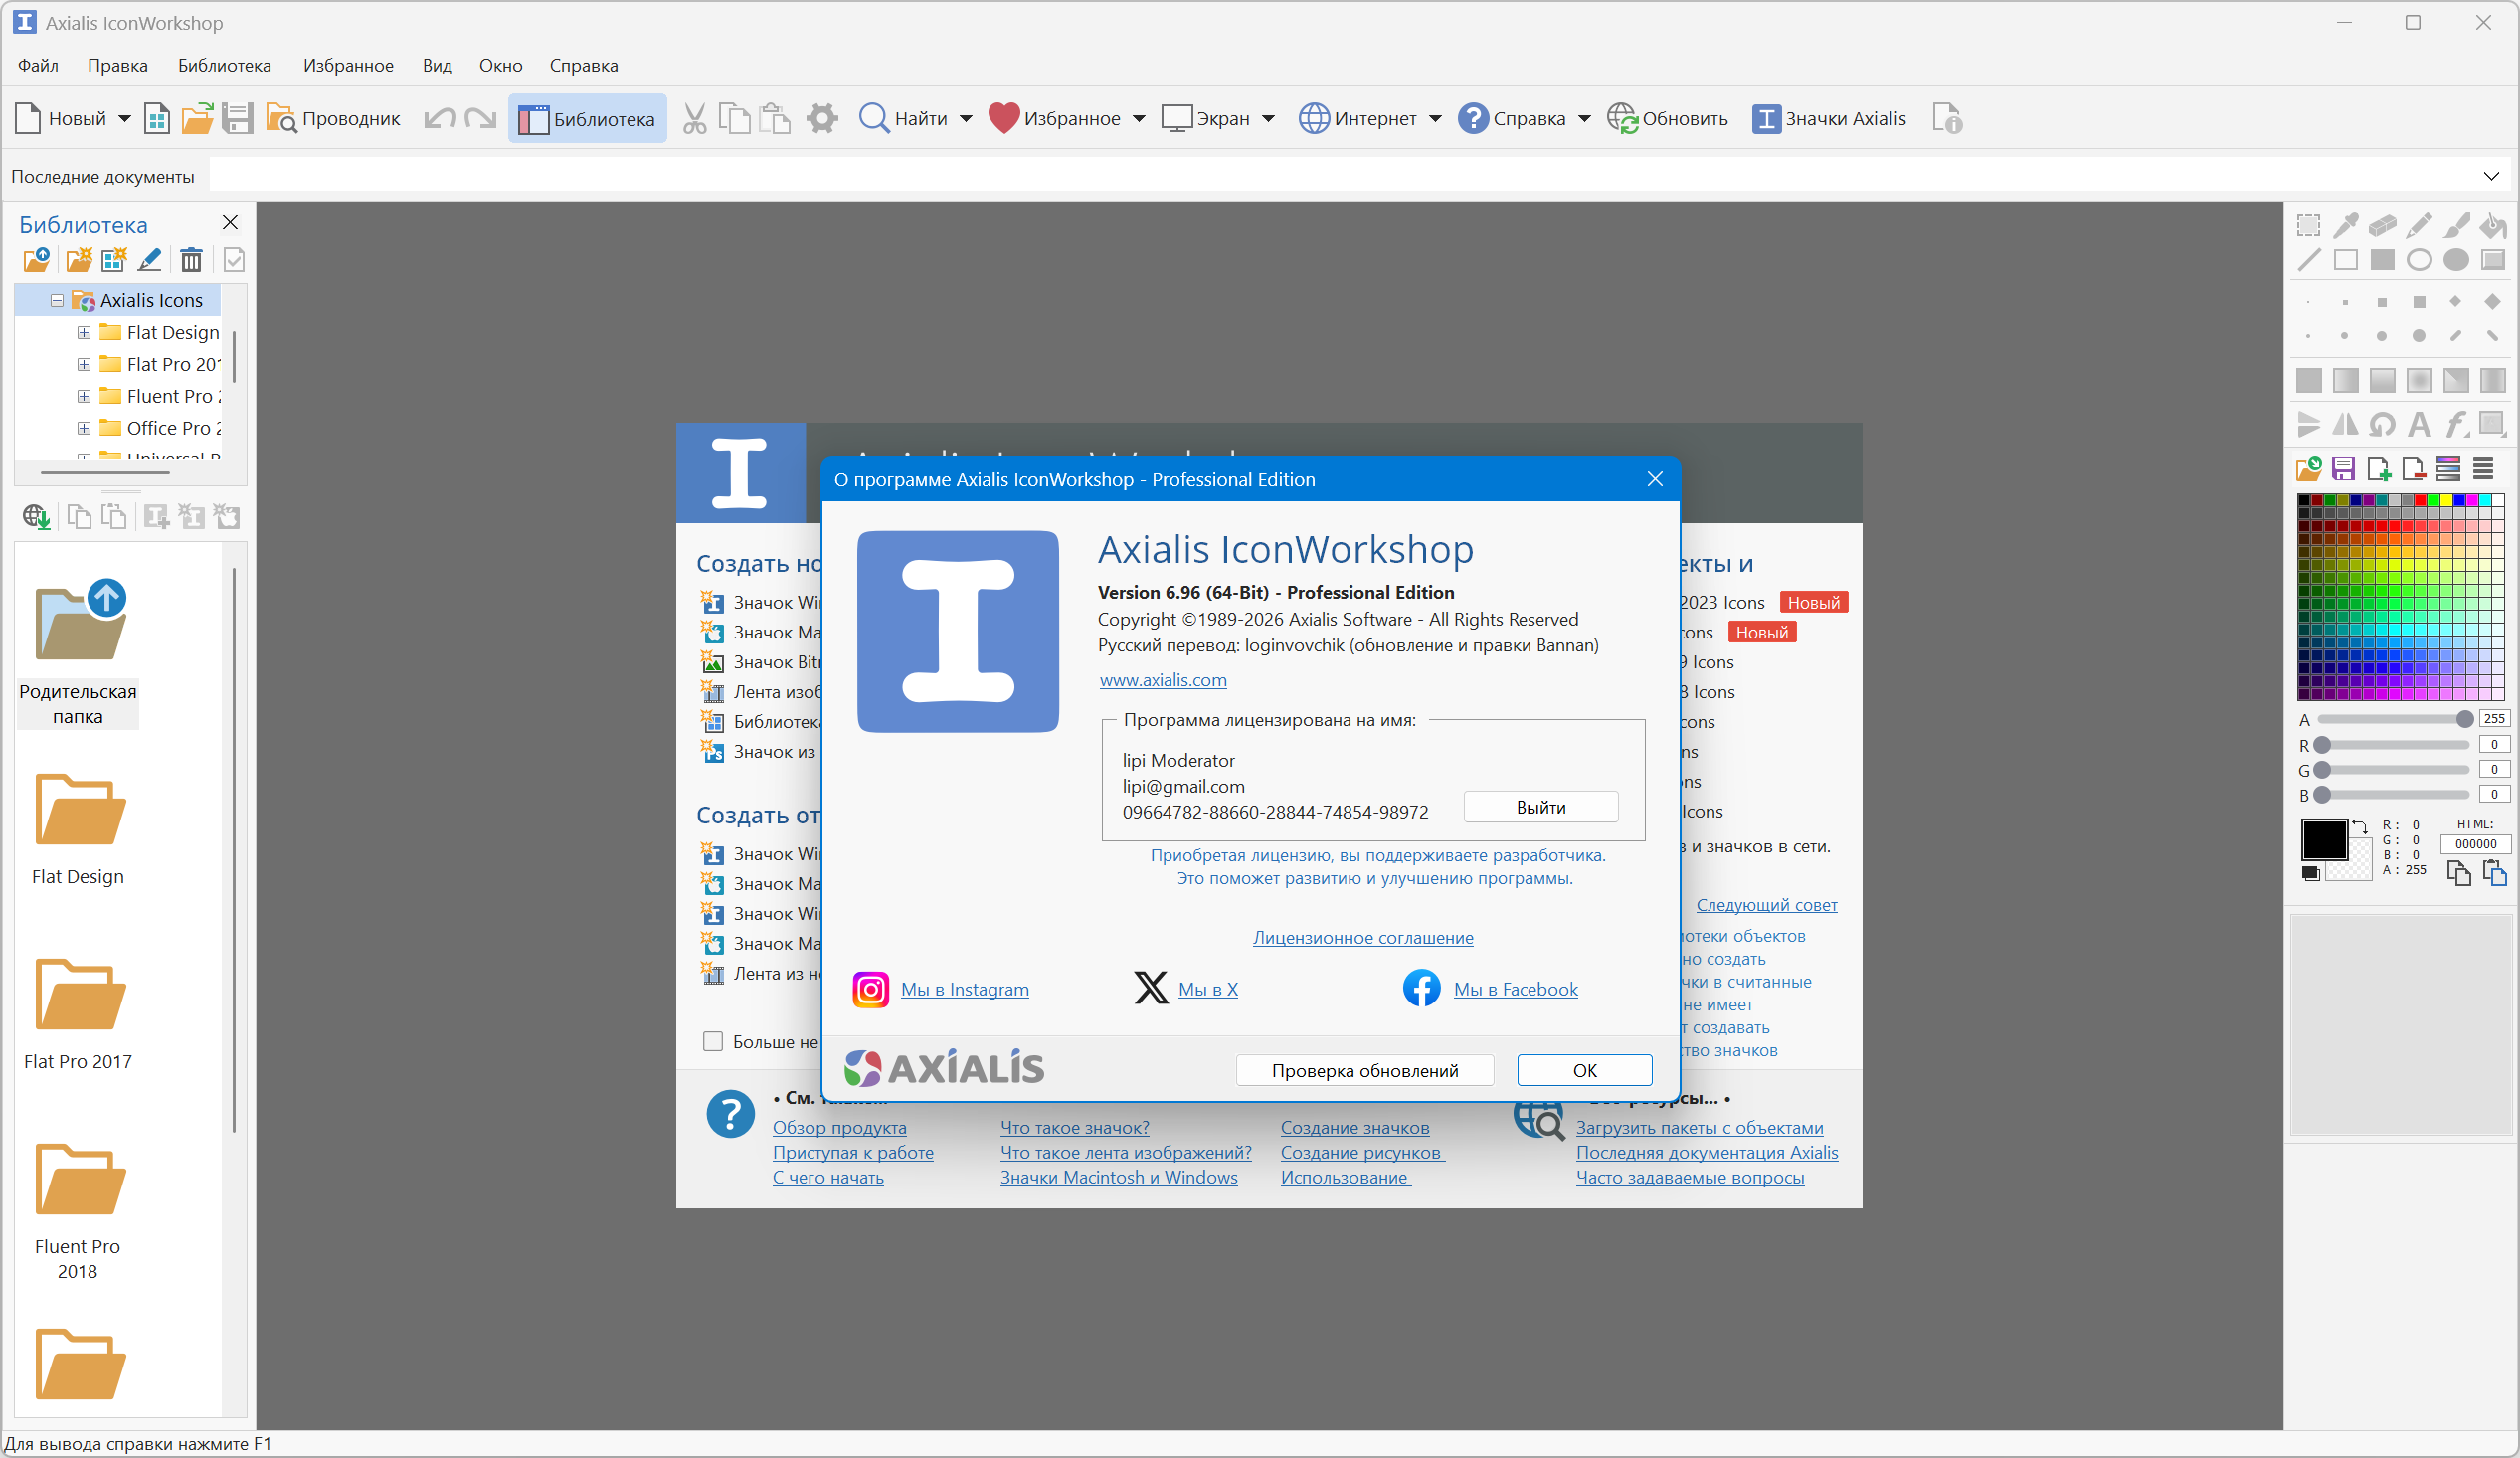Open the Библиотека menu
Screen dimensions: 2520x1458
(224, 65)
